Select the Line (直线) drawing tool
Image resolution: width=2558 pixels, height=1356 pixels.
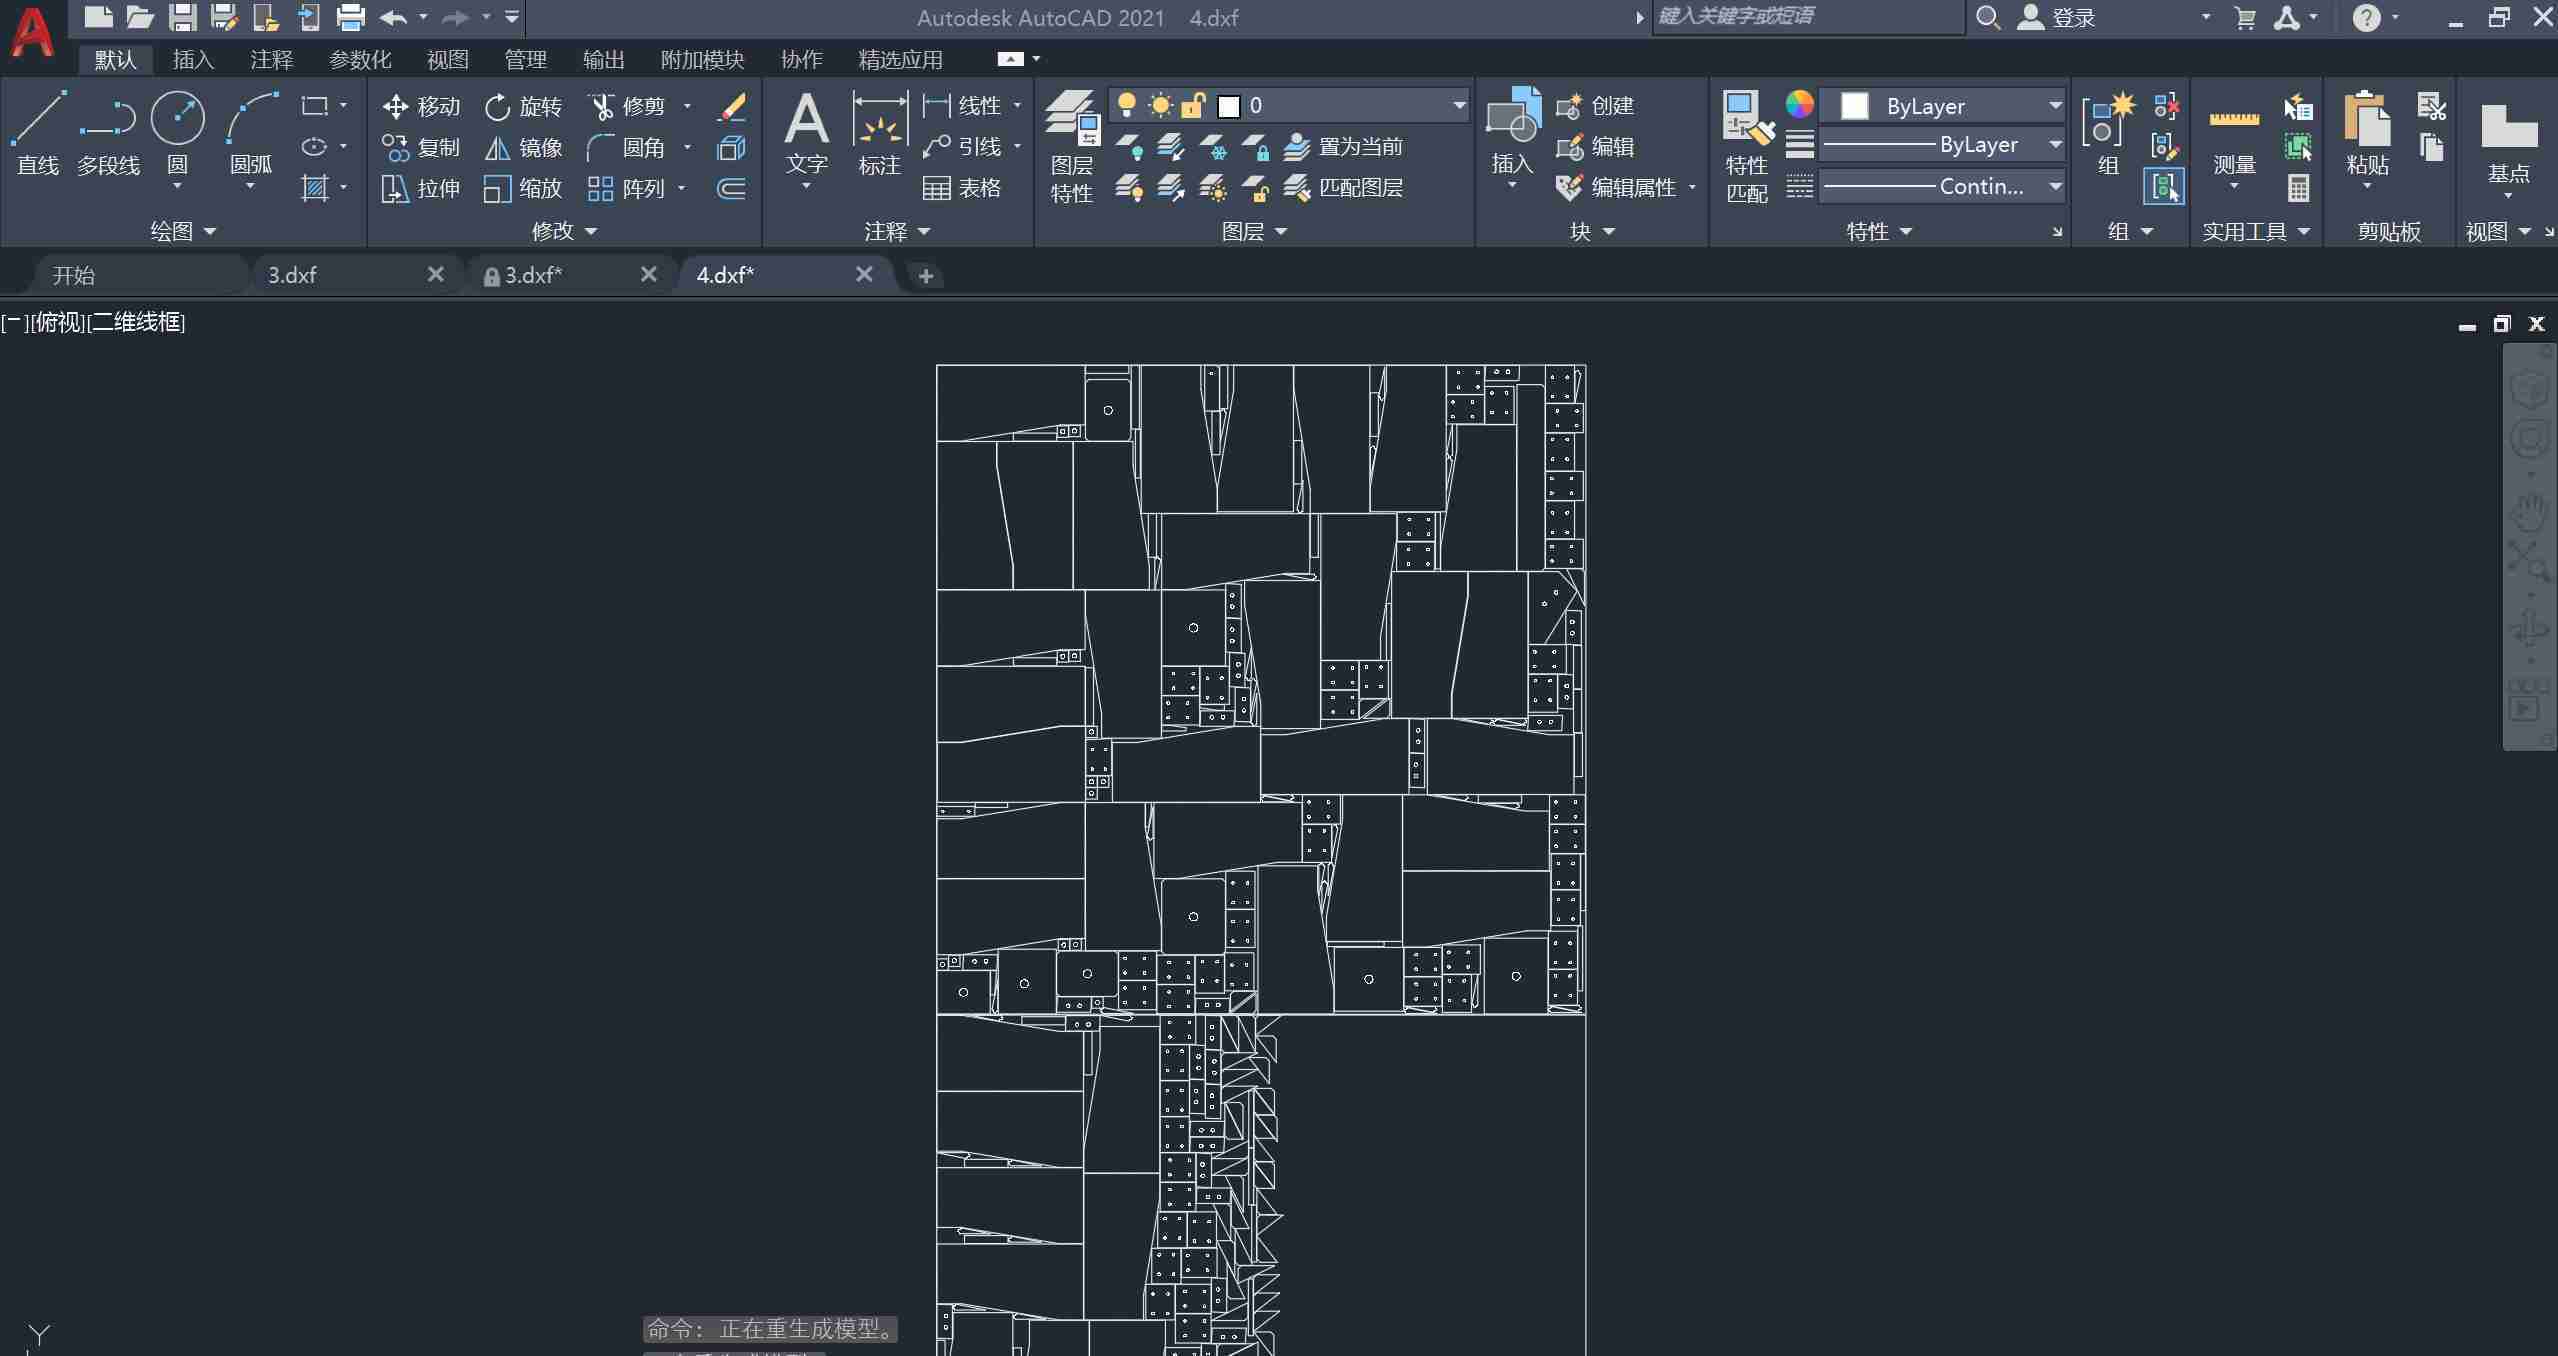pyautogui.click(x=38, y=131)
